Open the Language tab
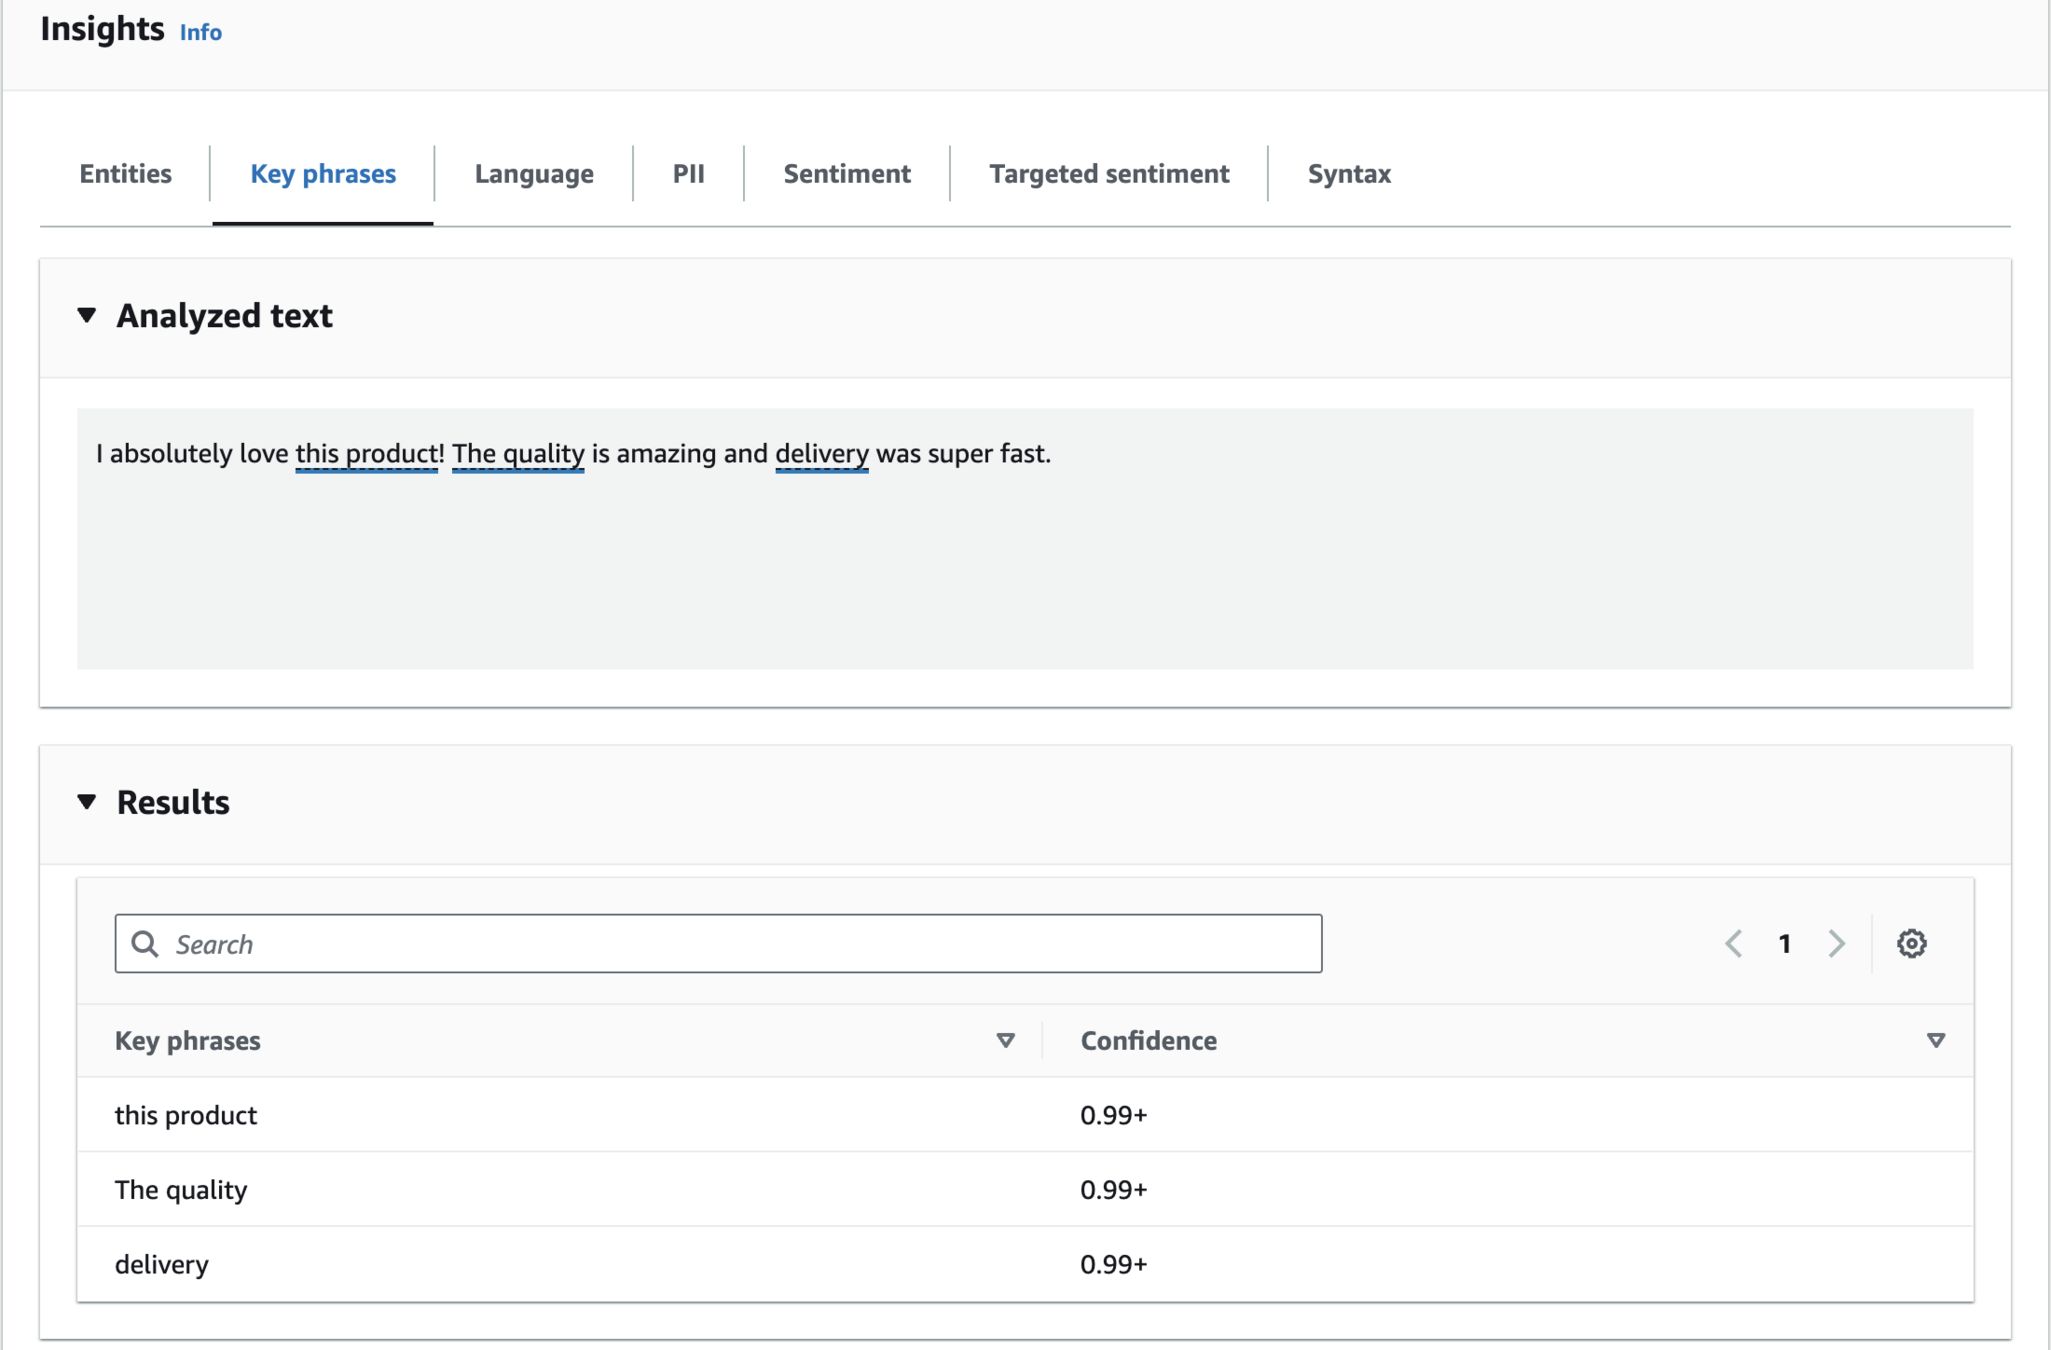The image size is (2051, 1350). tap(533, 174)
